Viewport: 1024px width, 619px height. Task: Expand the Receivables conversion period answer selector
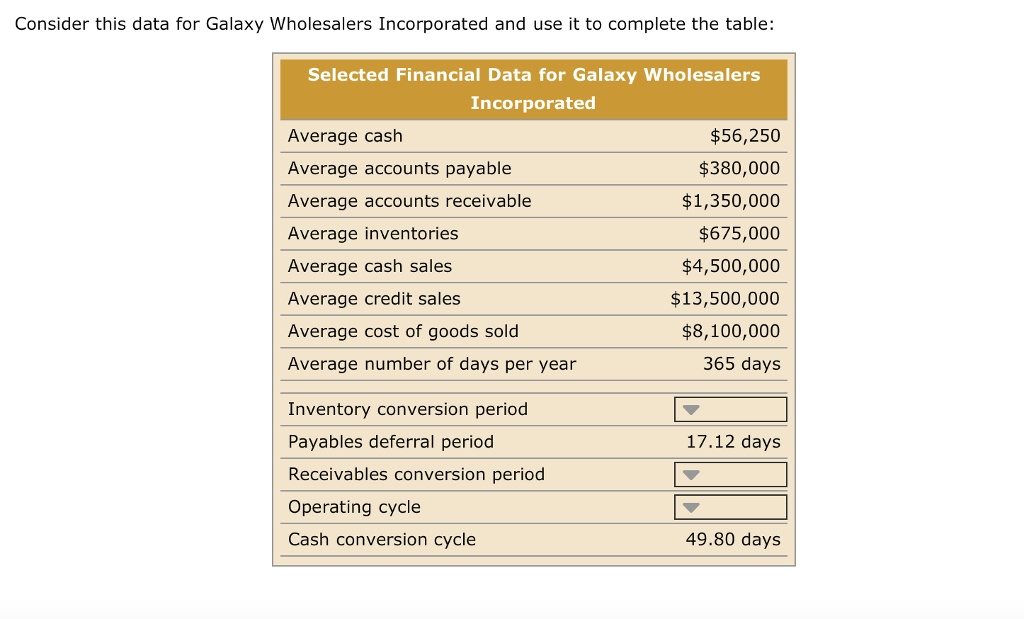[690, 474]
